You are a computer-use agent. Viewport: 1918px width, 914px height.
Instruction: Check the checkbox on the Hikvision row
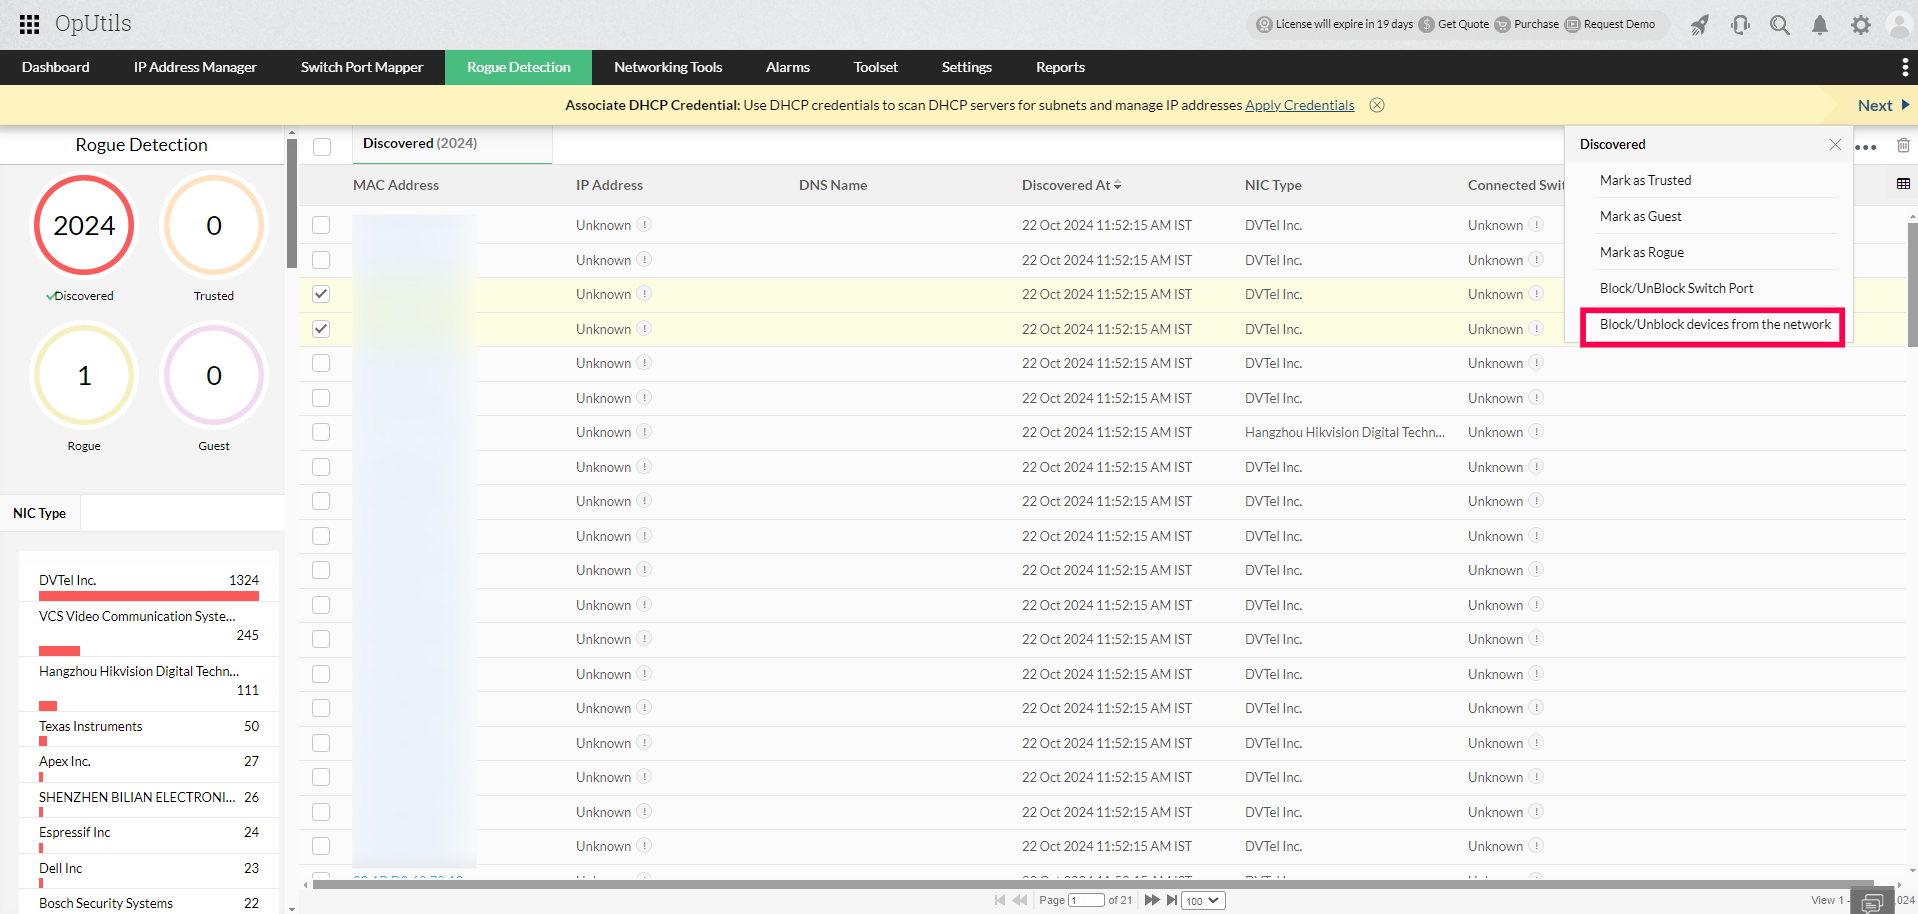coord(320,432)
